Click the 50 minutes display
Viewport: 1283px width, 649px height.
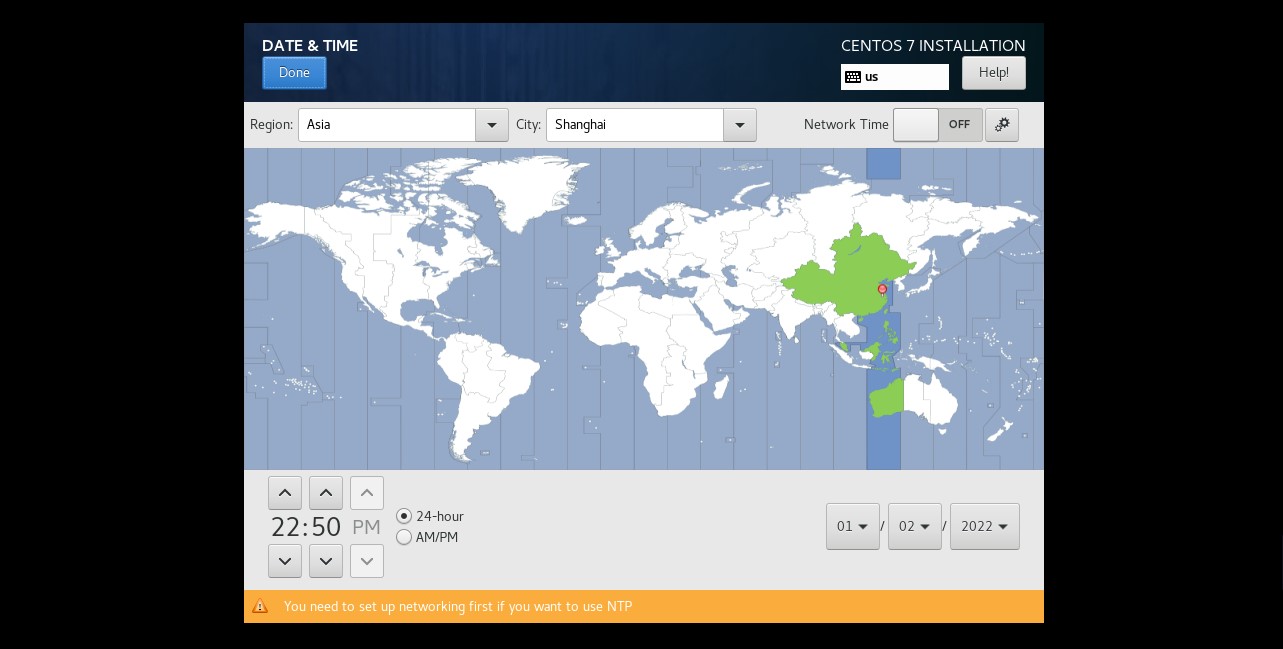pyautogui.click(x=326, y=527)
